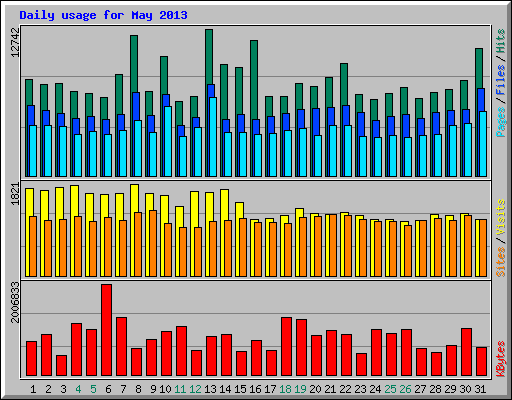The image size is (512, 400).
Task: Click the 1821 y-axis value
Action: [15, 194]
